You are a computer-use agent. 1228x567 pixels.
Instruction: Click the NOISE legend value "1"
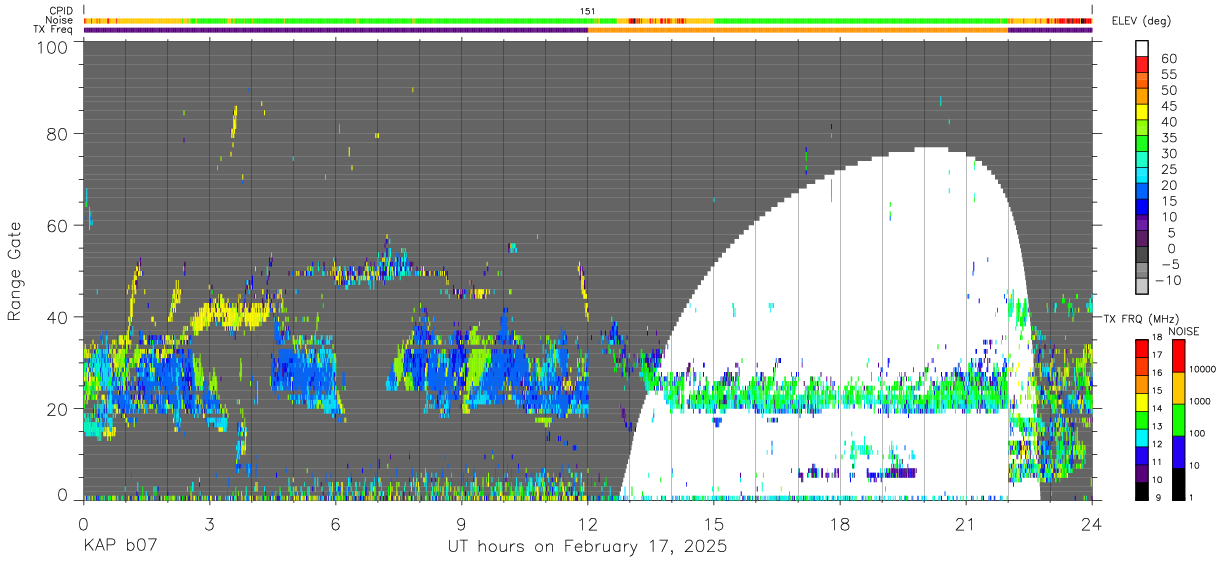[1192, 498]
